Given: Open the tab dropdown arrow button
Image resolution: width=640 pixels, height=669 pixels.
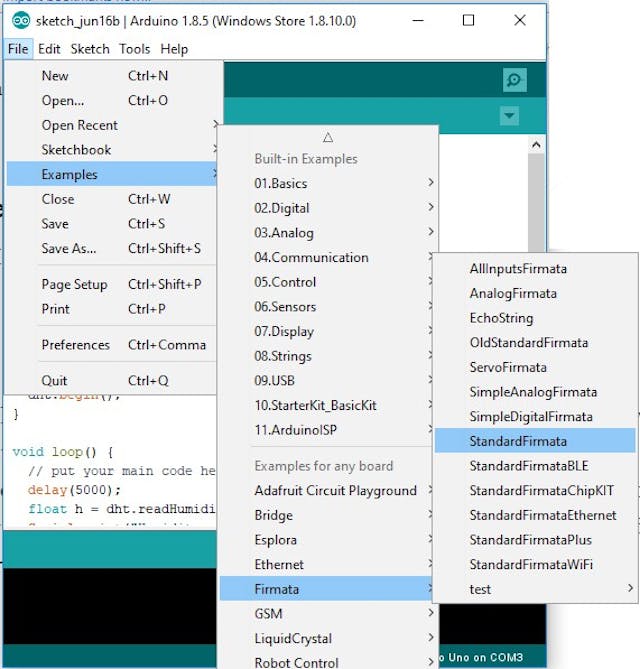Looking at the screenshot, I should [510, 116].
